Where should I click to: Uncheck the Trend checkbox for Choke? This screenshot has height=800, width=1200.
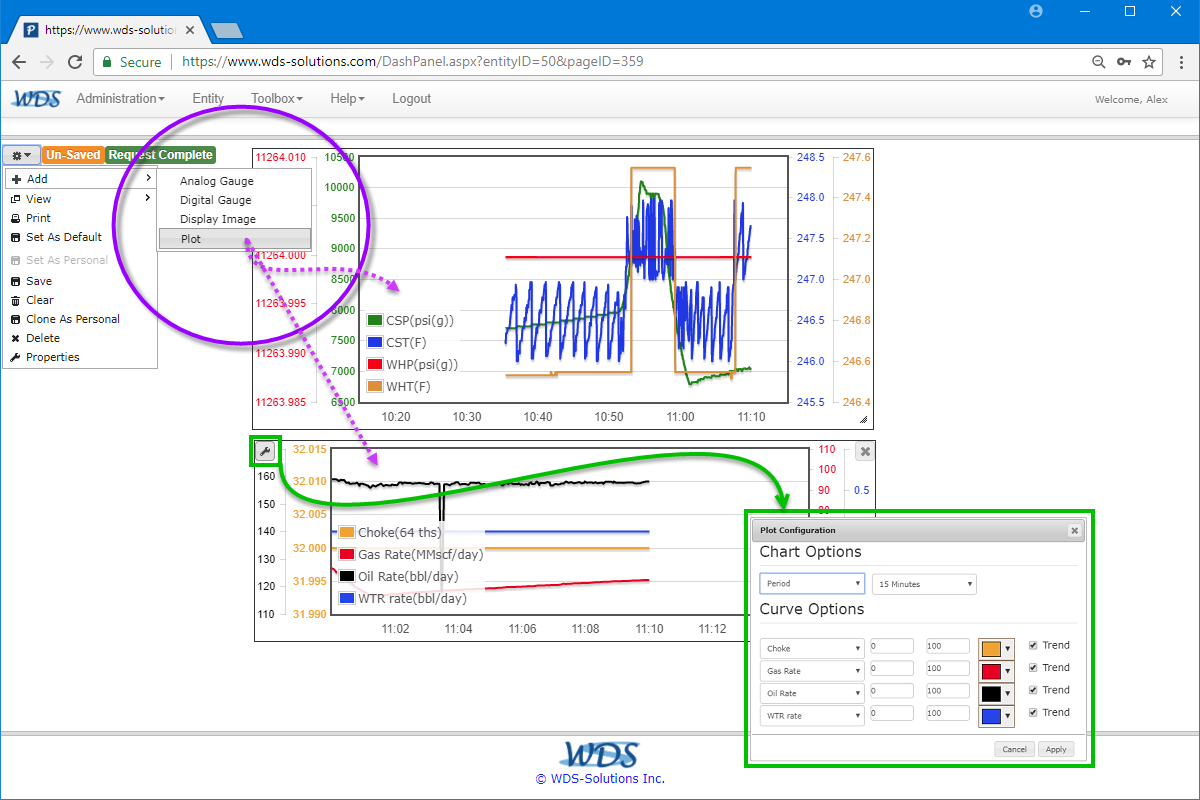click(x=1033, y=645)
